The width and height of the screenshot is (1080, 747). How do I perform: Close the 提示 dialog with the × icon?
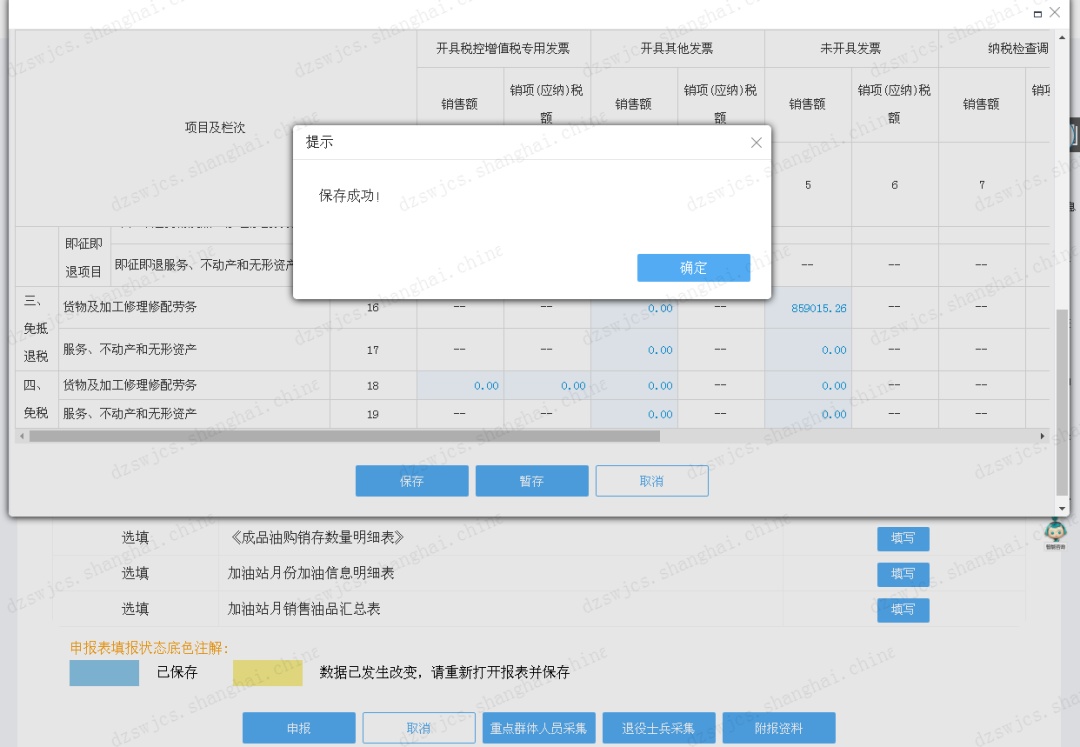756,142
